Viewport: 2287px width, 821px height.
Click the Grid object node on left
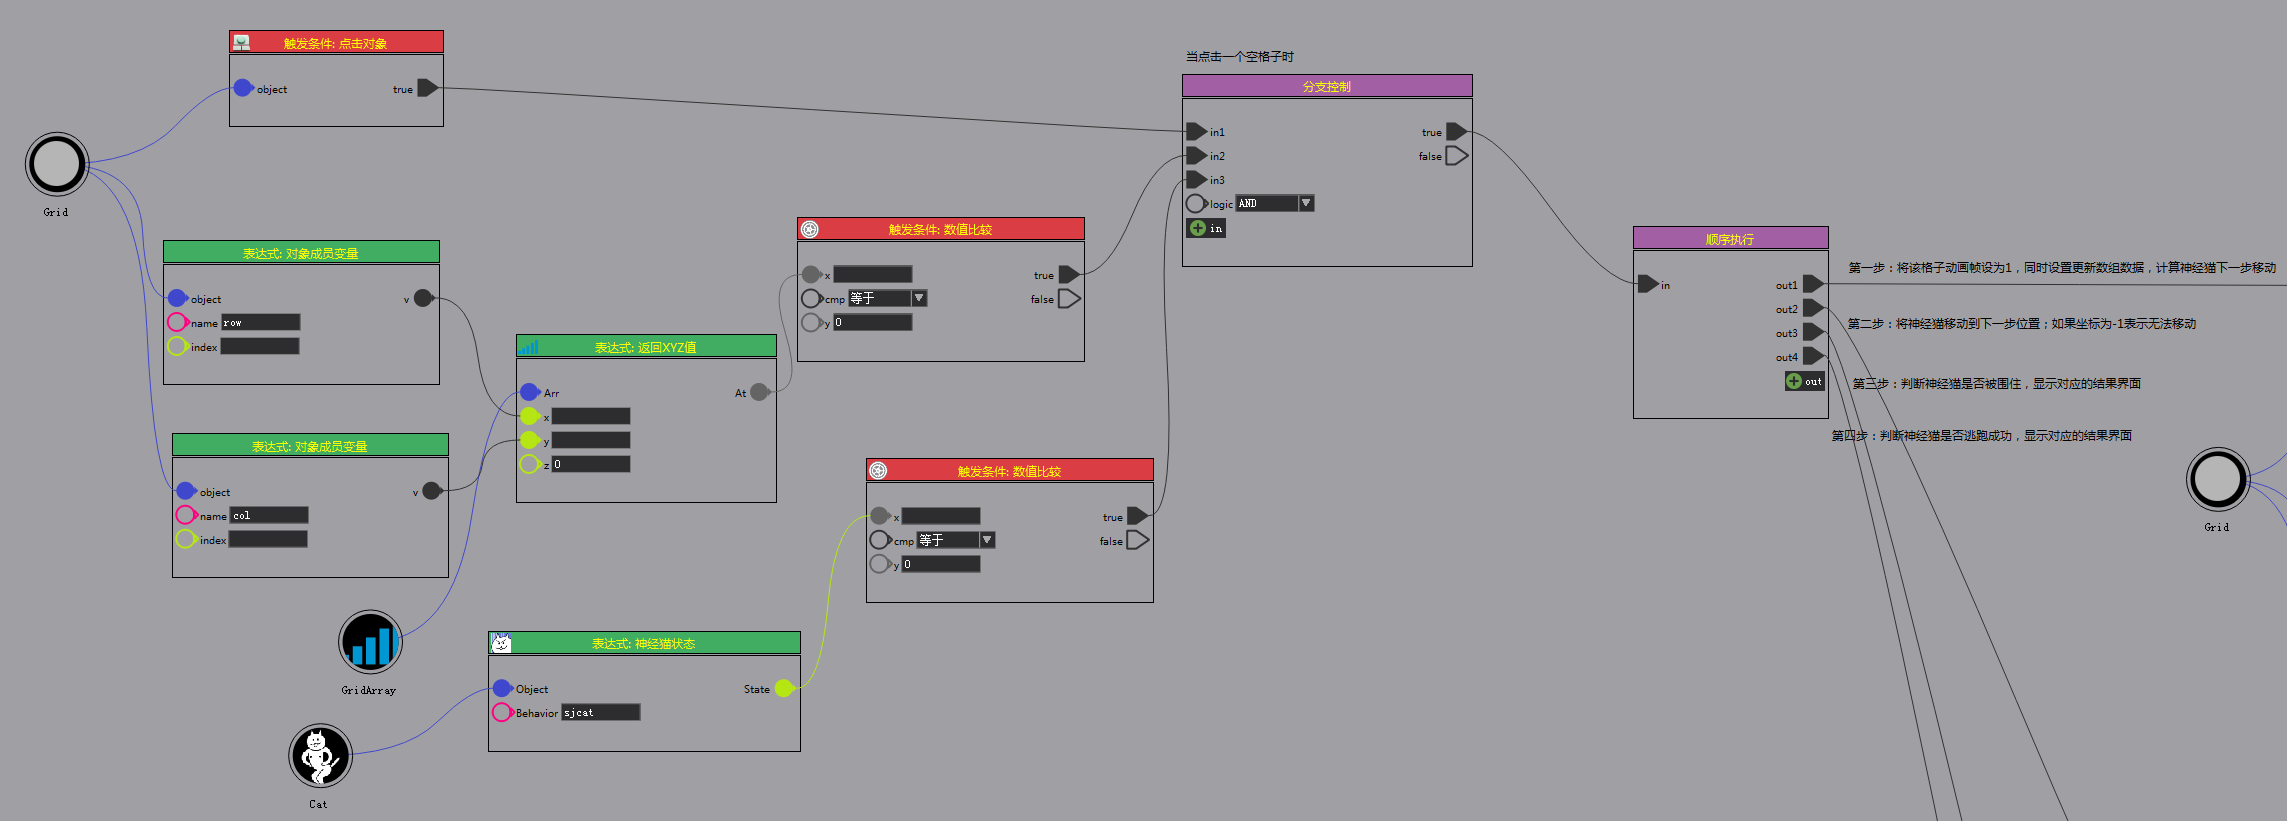pos(57,164)
